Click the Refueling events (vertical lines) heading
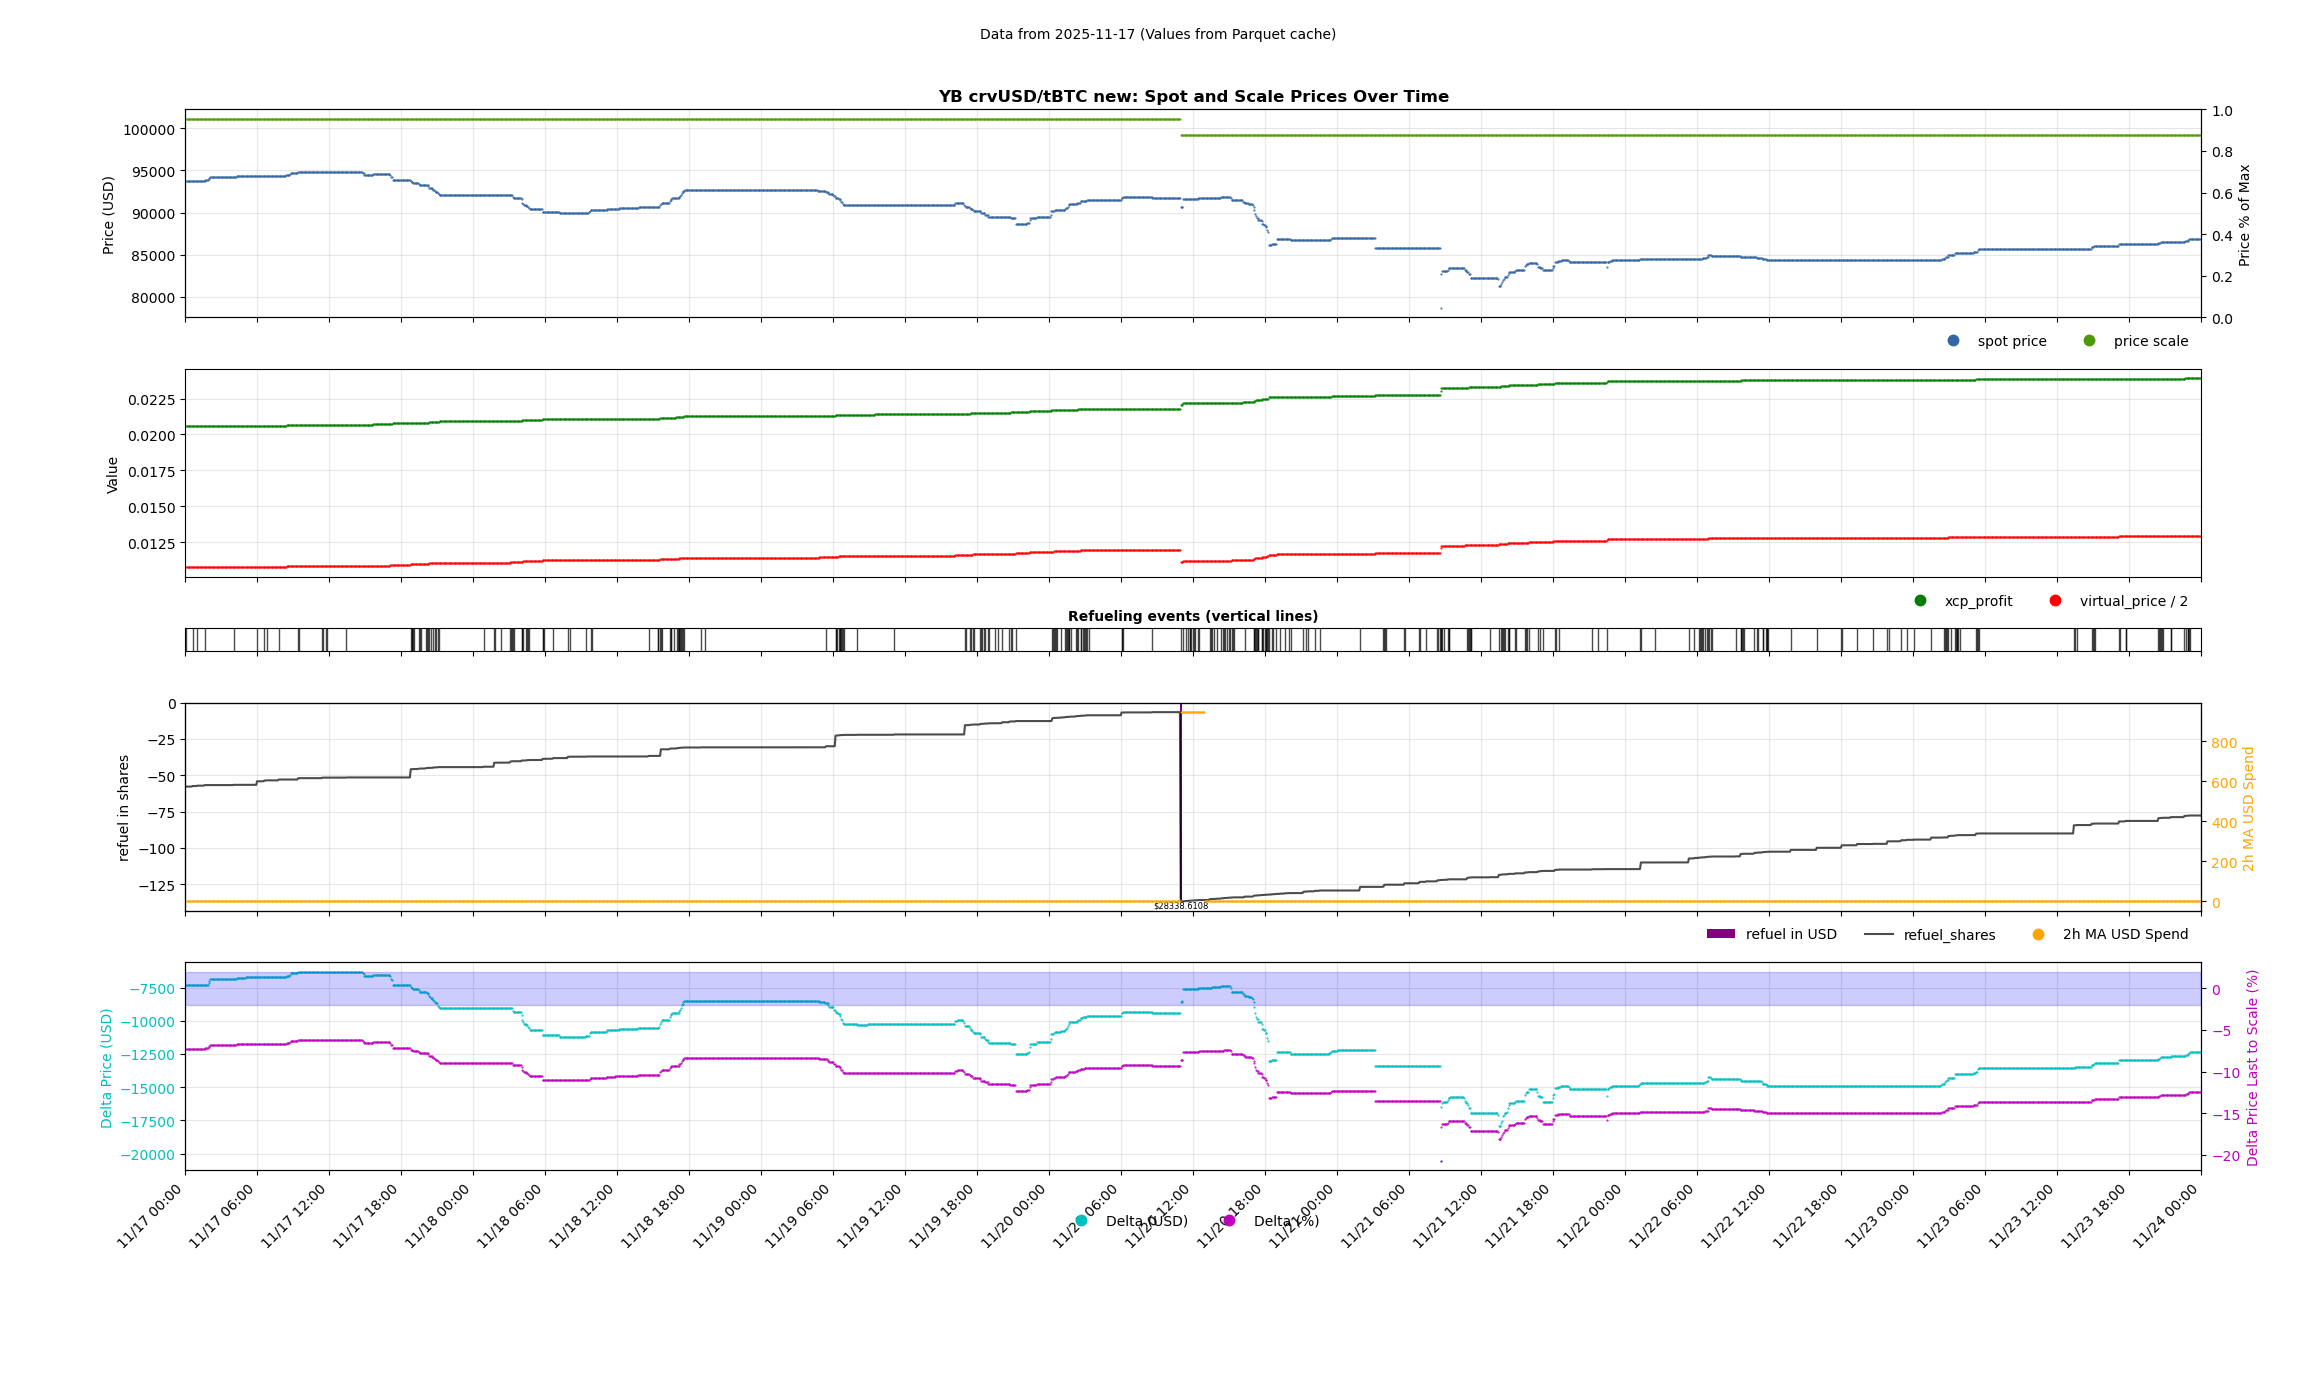 click(x=1192, y=616)
